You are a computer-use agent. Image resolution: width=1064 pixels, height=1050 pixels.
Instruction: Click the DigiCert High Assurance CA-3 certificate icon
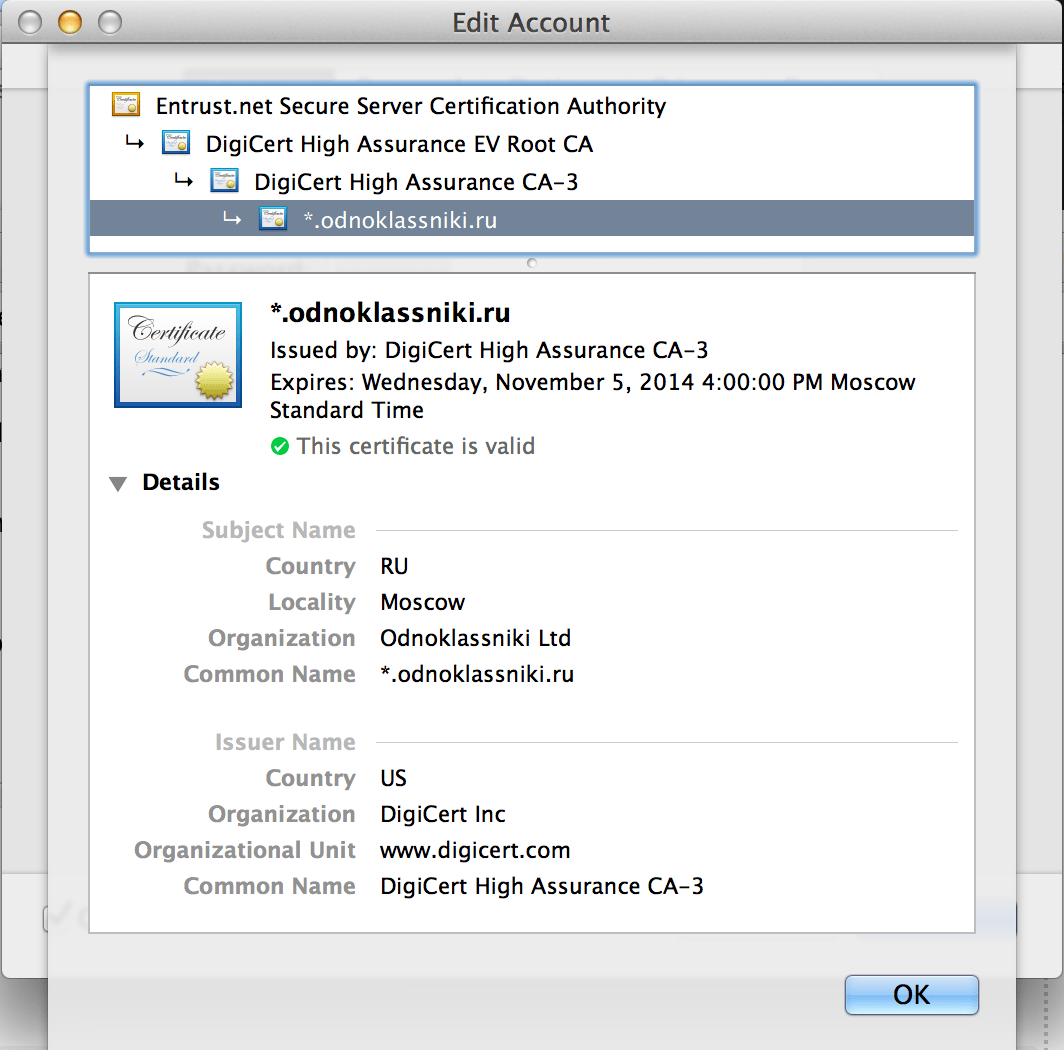pos(224,181)
